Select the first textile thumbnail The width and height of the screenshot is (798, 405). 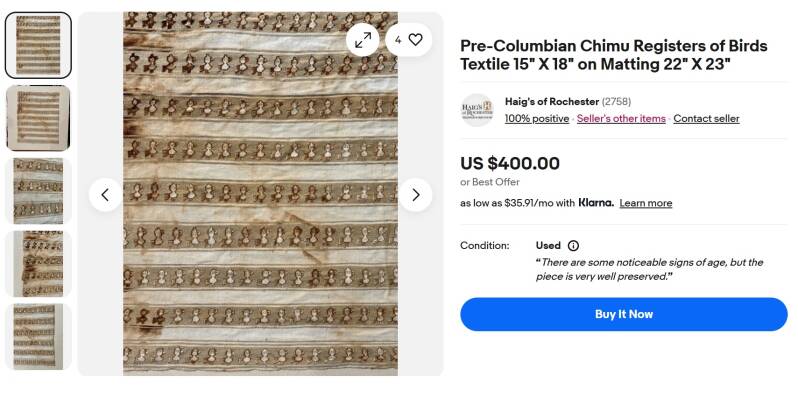38,45
